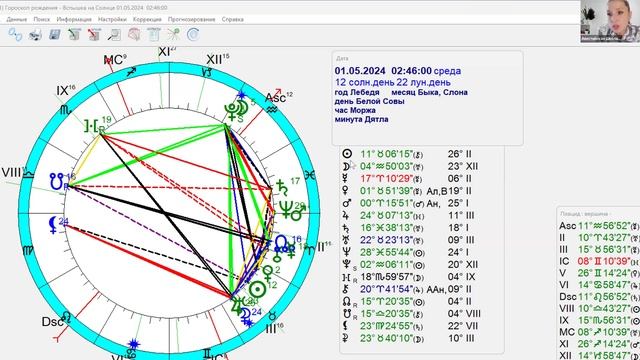
Task: Click the aspects table toolbar icon
Action: (x=153, y=35)
